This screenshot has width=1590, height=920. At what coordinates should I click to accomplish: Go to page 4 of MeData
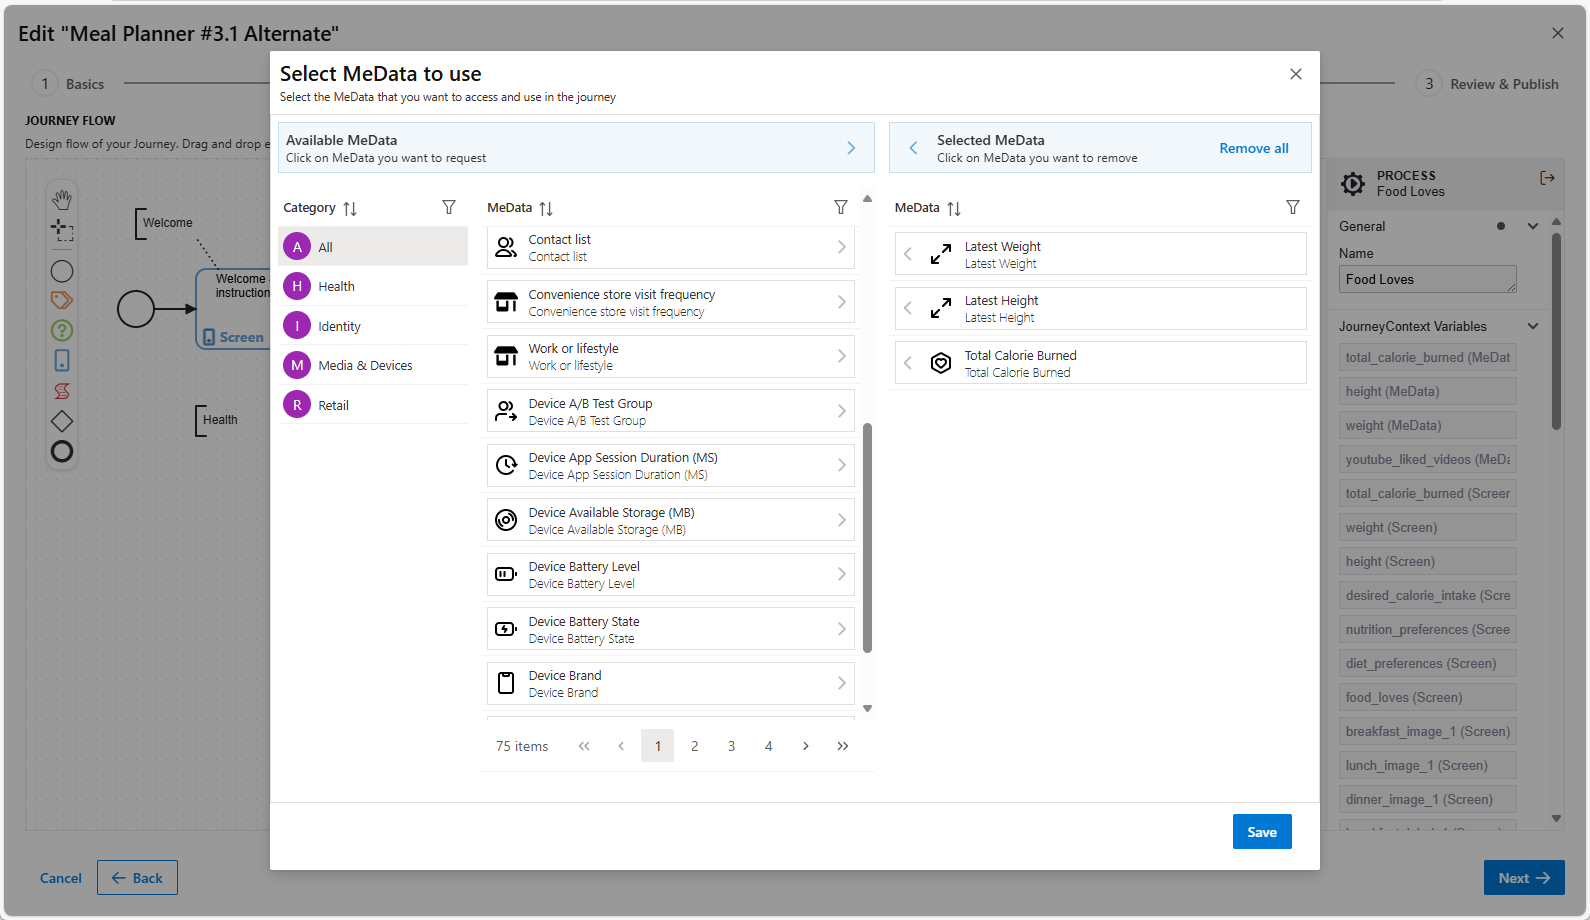[769, 746]
